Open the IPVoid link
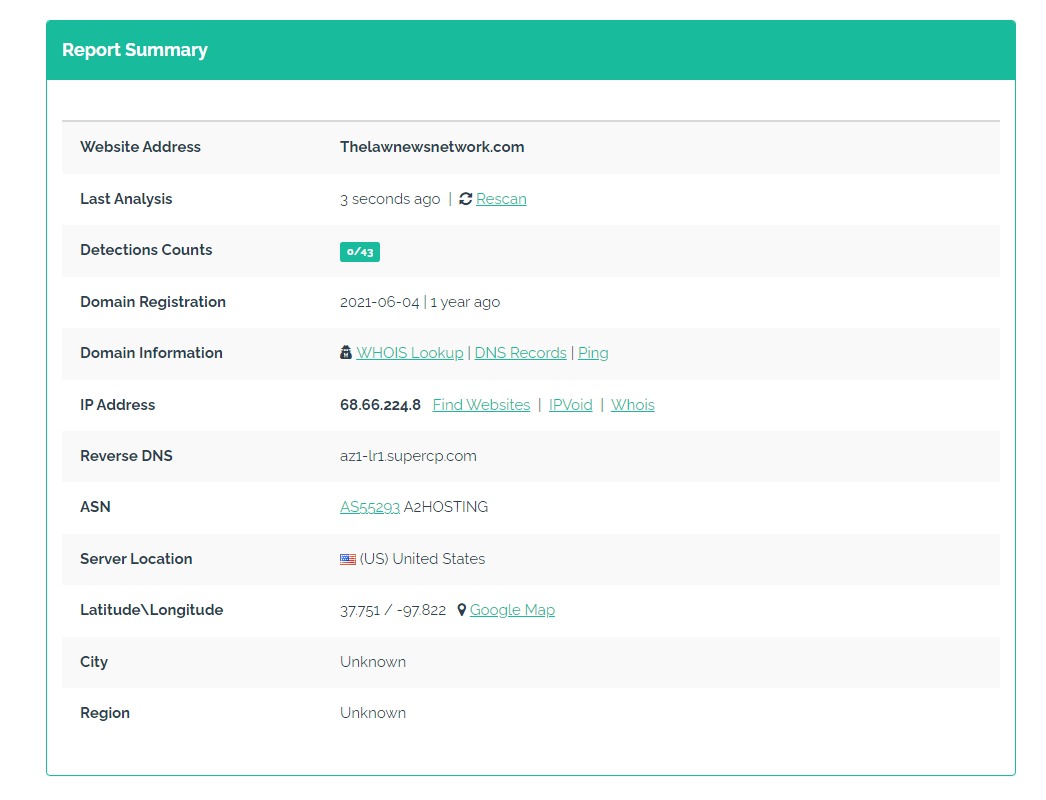The height and width of the screenshot is (800, 1046). (570, 404)
